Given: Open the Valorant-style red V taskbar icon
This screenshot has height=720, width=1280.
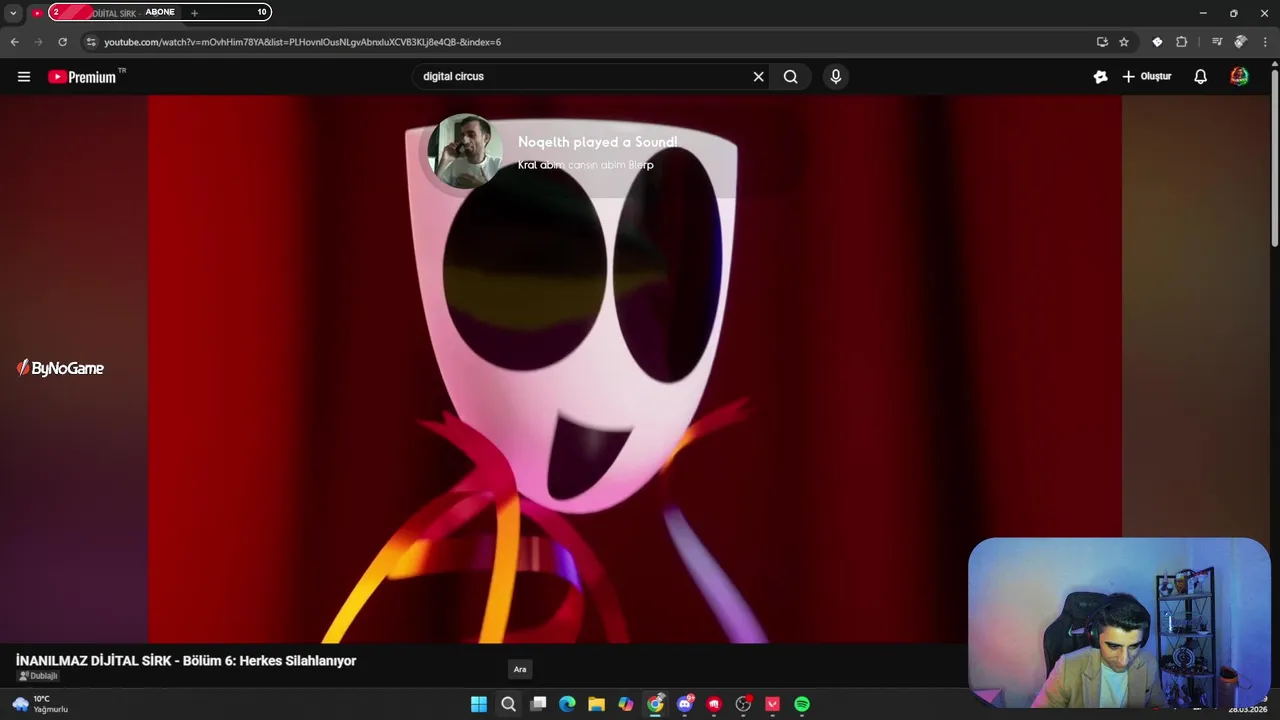Looking at the screenshot, I should (772, 704).
